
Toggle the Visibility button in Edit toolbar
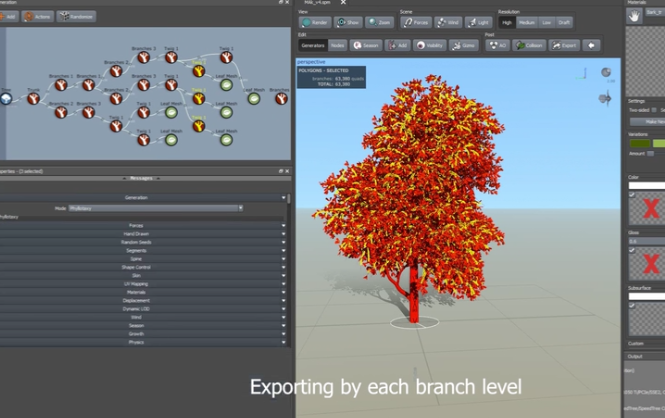point(430,45)
